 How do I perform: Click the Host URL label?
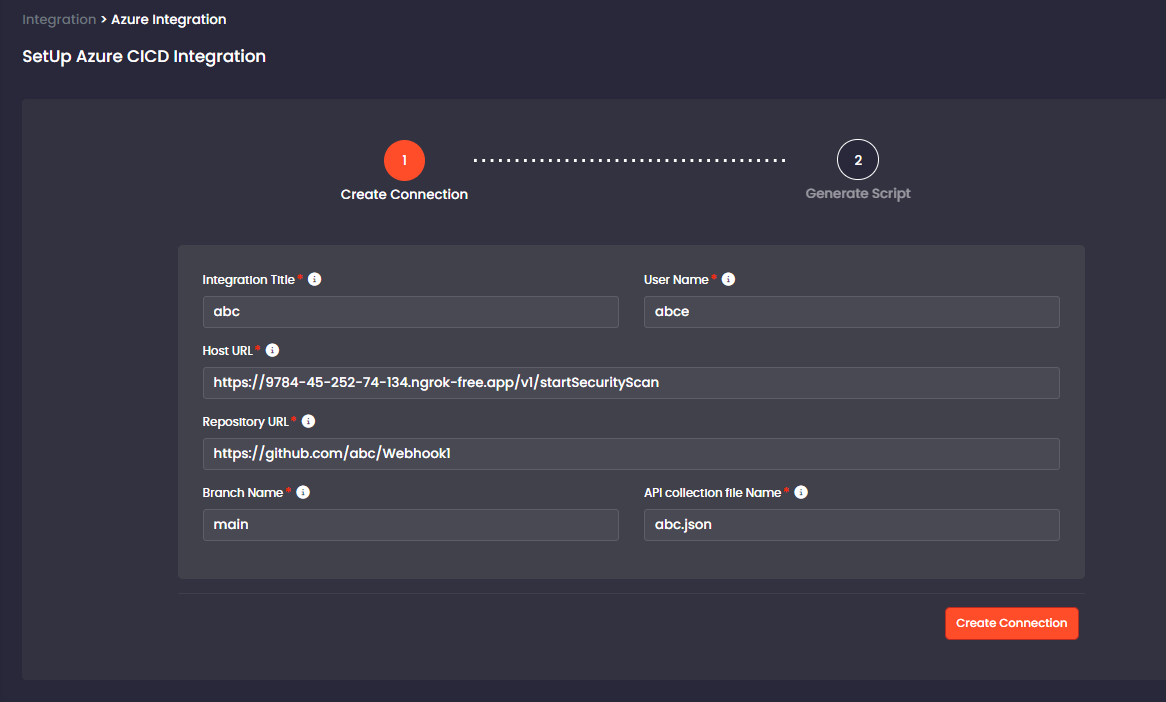click(228, 351)
